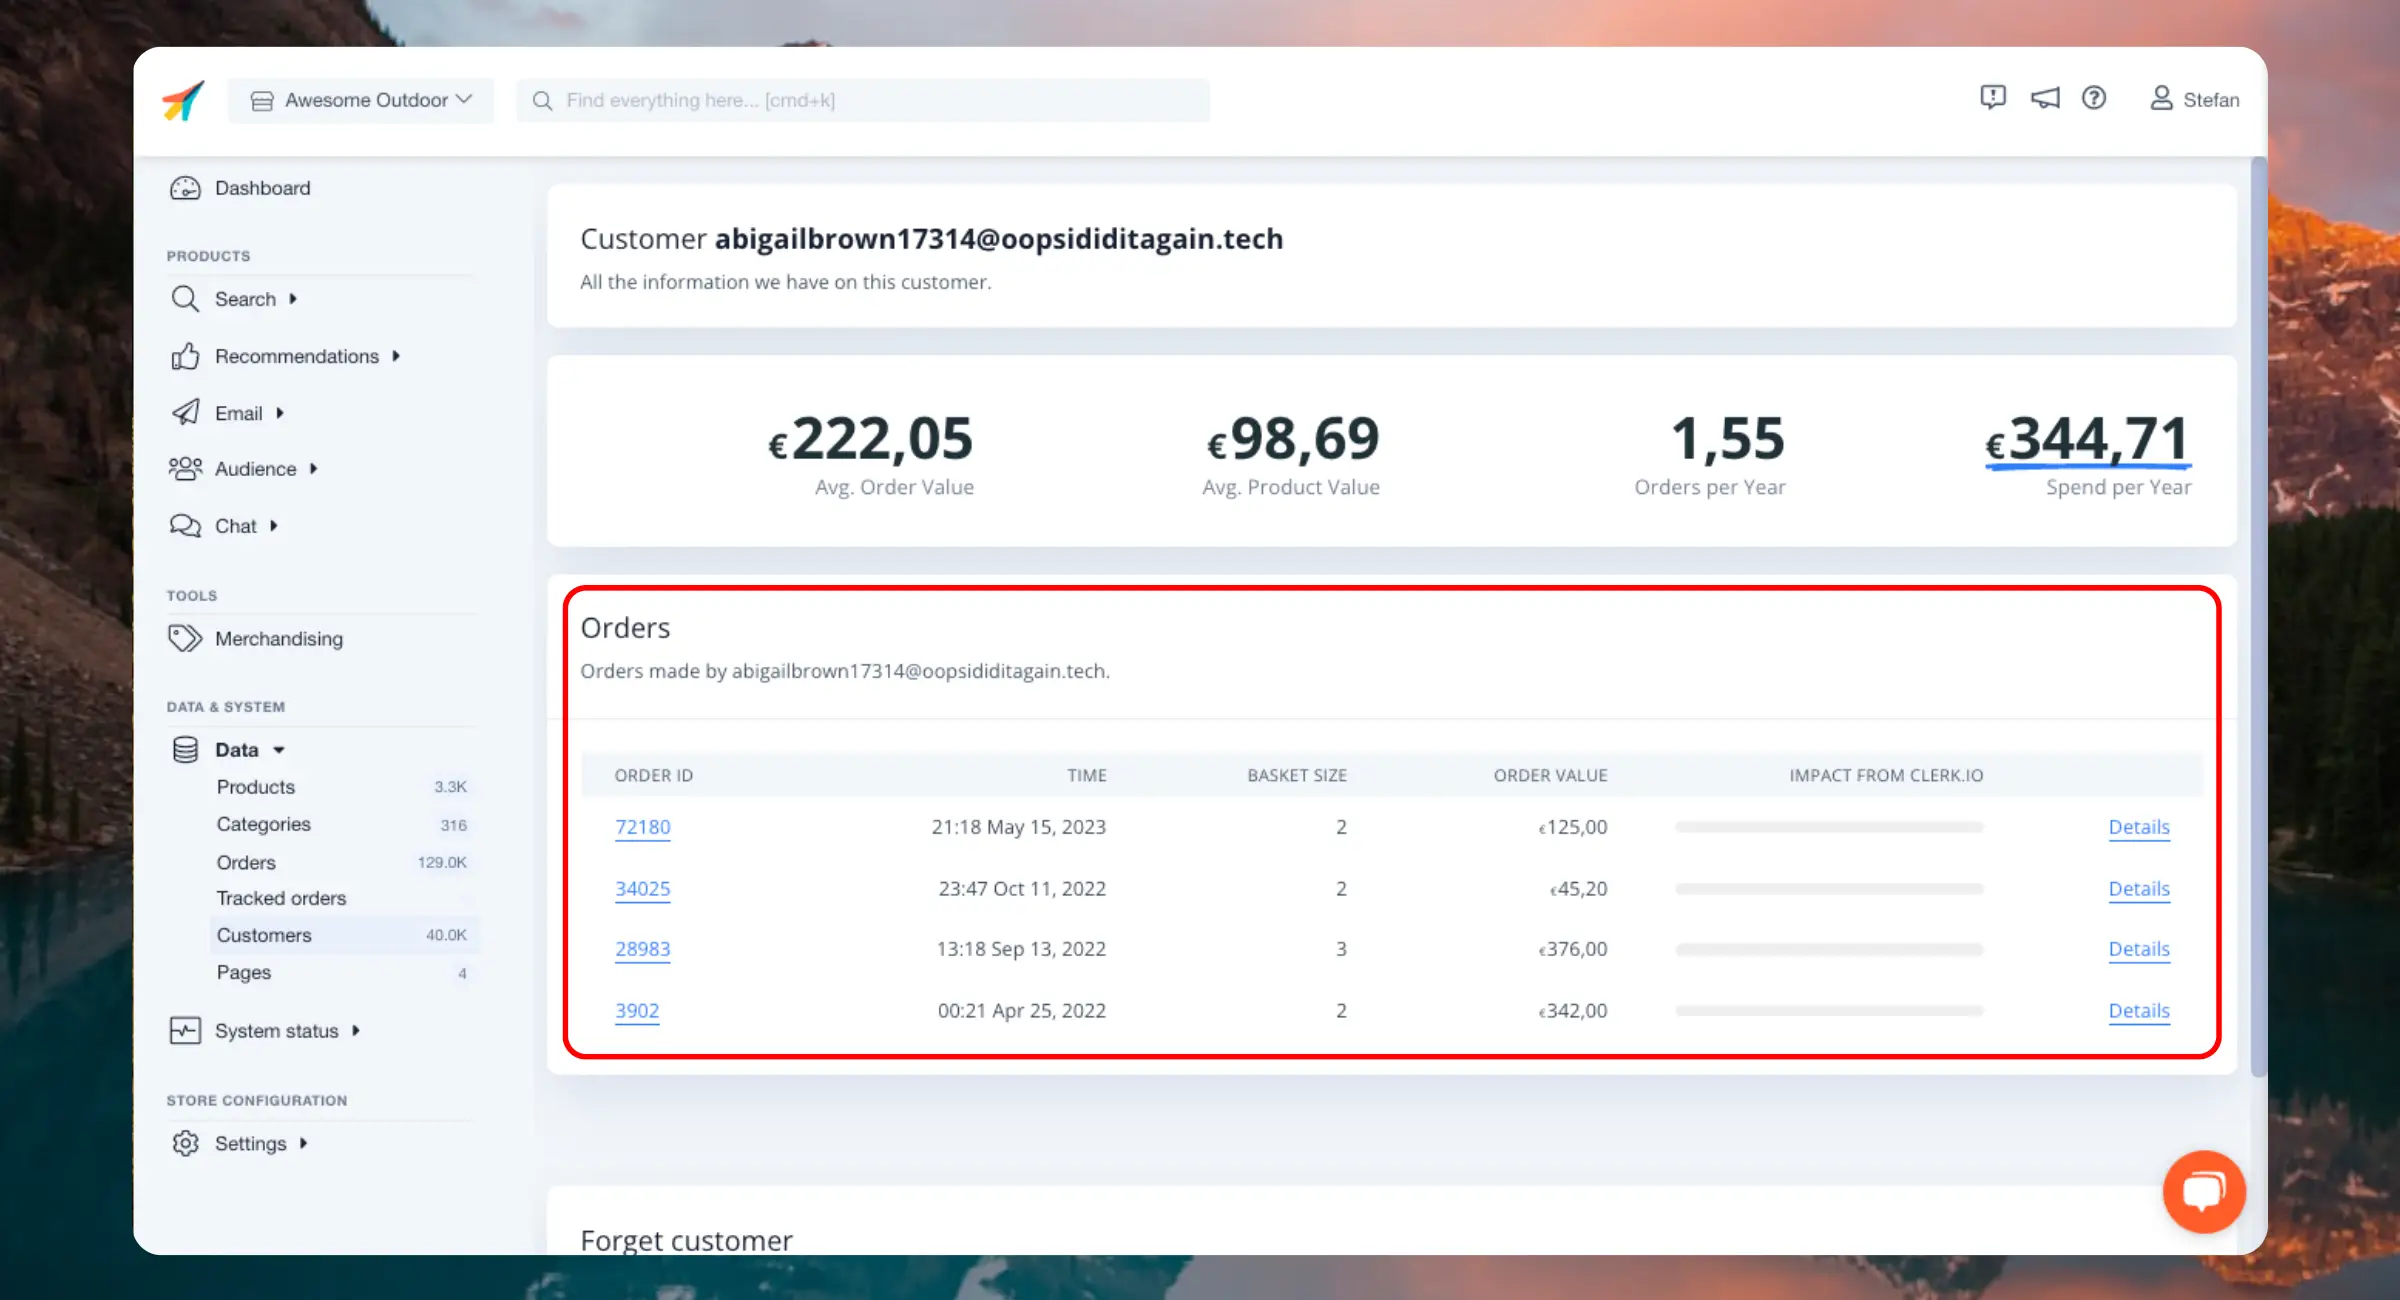This screenshot has height=1300, width=2400.
Task: Expand the Email submenu arrow
Action: (x=280, y=413)
